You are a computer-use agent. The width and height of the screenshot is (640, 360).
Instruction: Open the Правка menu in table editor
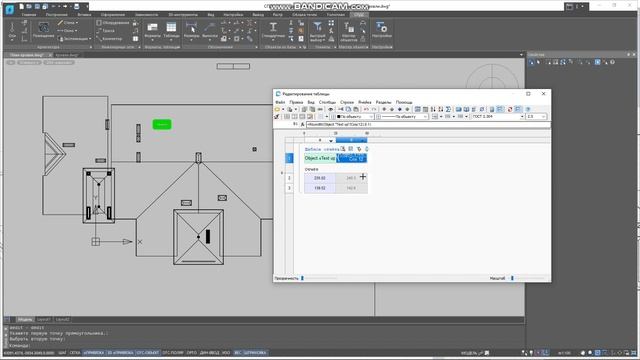tap(296, 102)
